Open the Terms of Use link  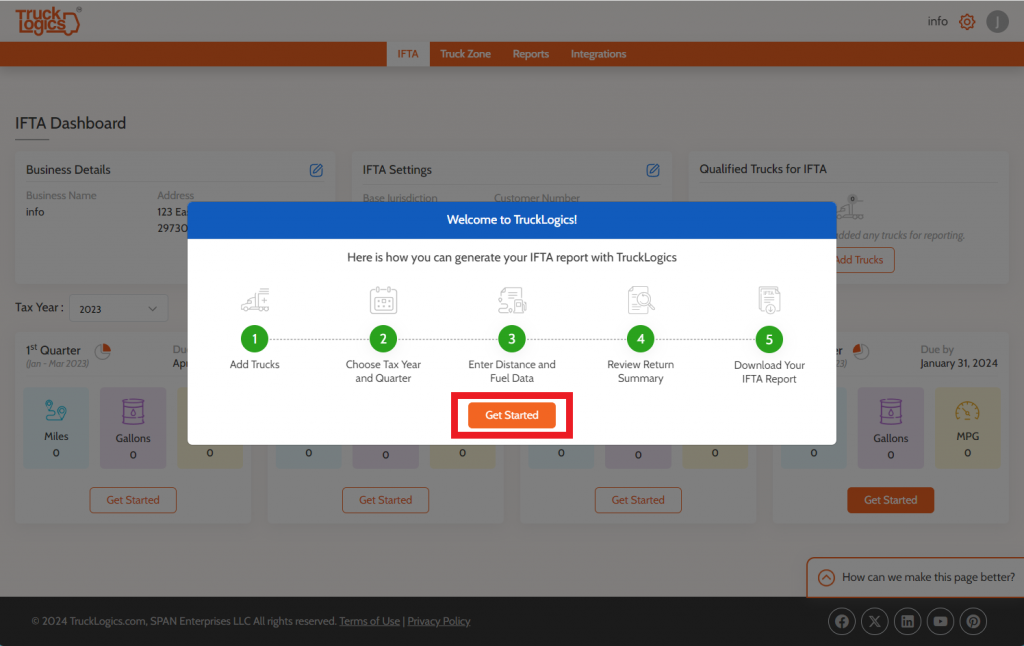click(370, 621)
